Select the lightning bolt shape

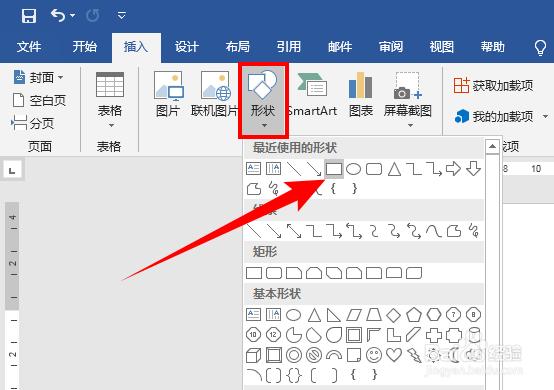pyautogui.click(x=414, y=355)
